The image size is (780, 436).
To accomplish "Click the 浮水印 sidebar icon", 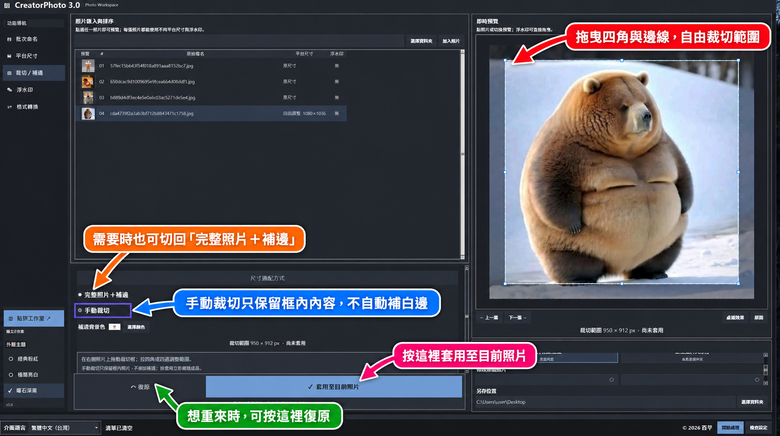I will (9, 90).
